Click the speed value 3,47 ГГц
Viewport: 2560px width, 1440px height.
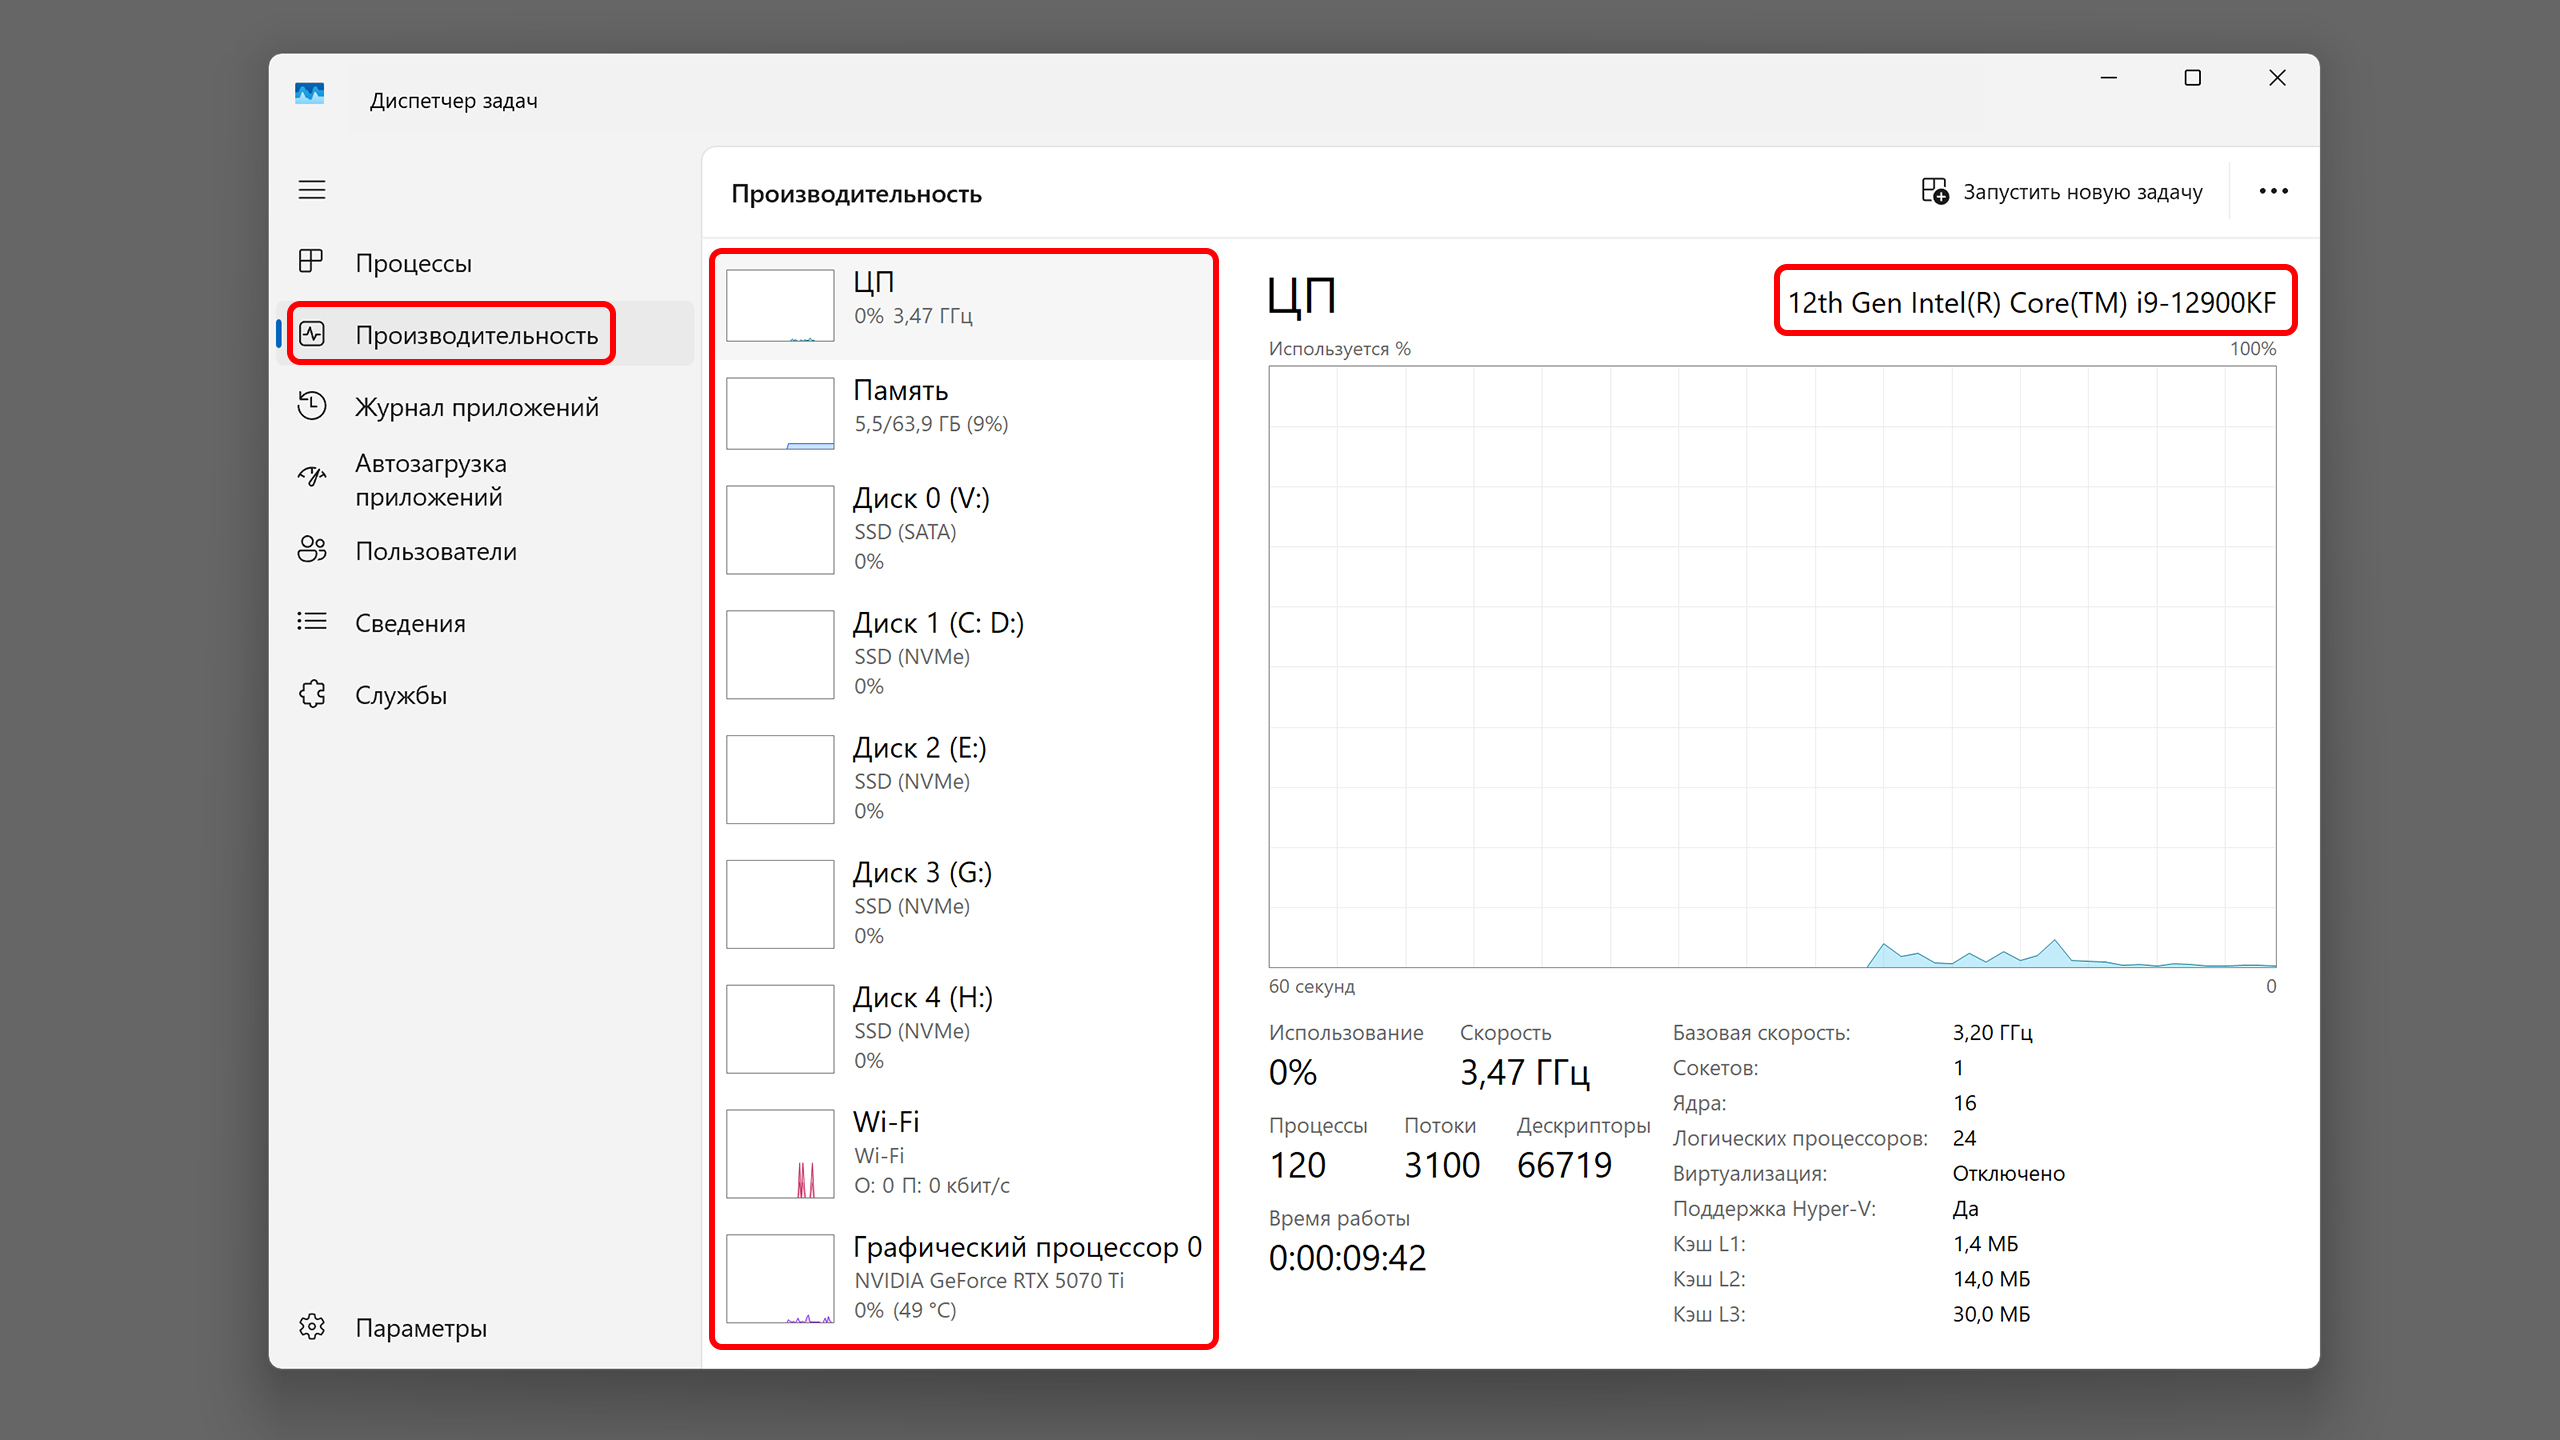click(x=1524, y=1072)
